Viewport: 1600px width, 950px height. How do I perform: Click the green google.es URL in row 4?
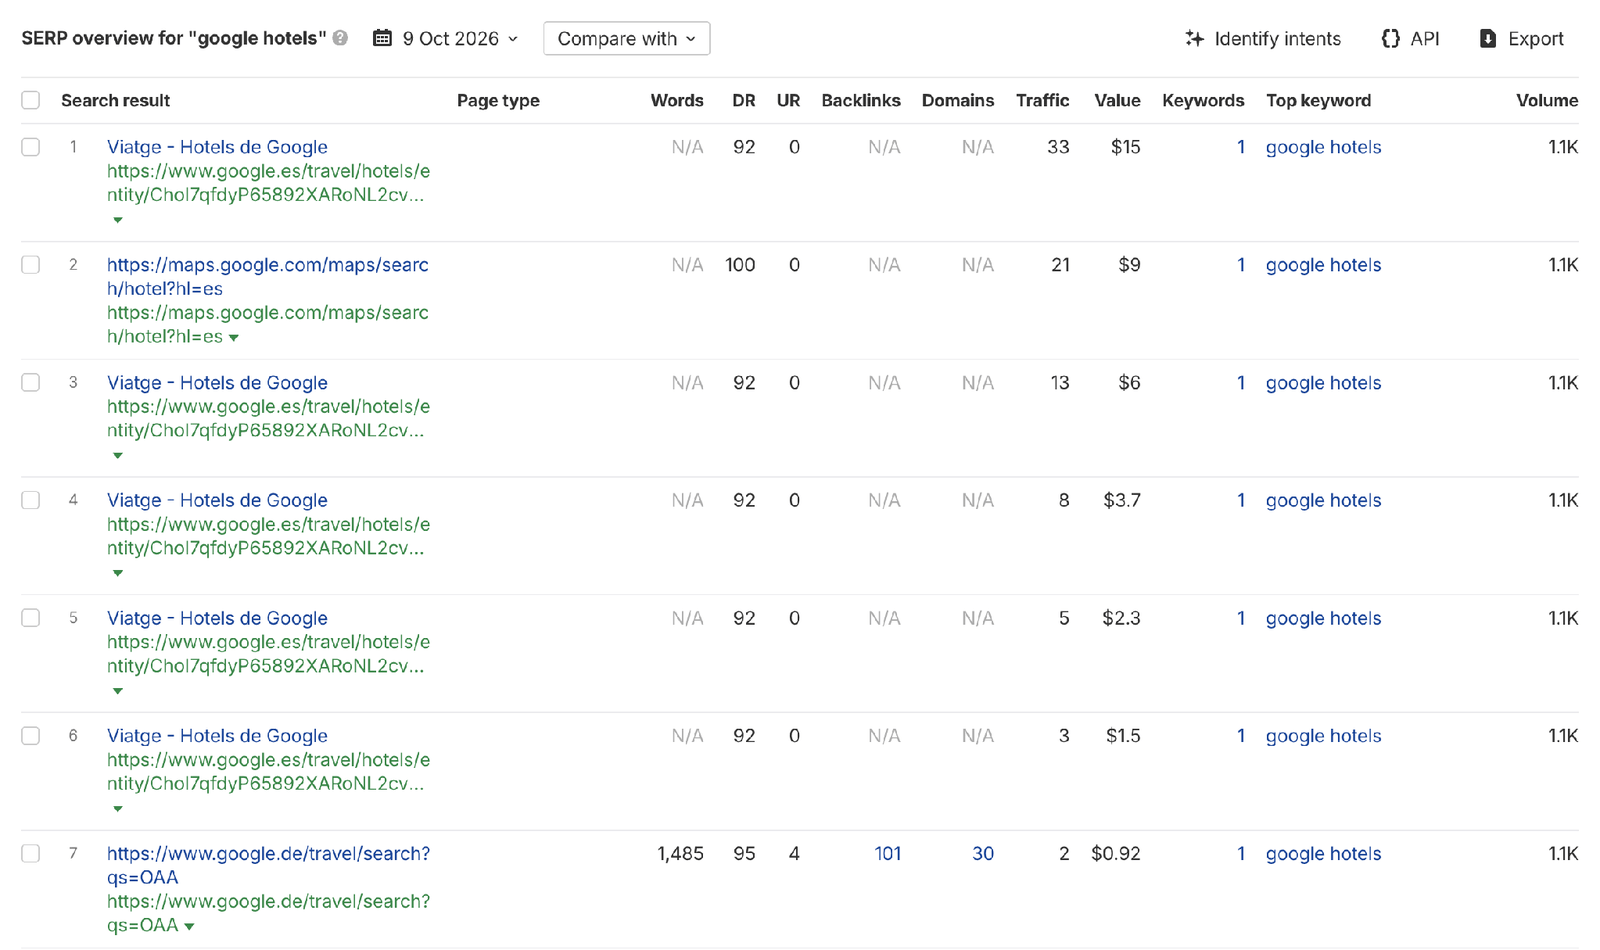click(x=268, y=537)
